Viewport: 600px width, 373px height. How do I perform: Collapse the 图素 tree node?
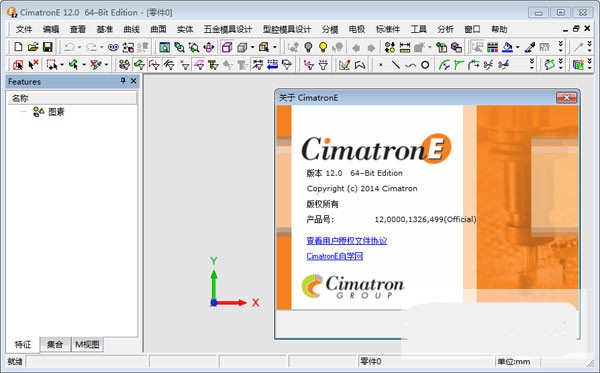[x=23, y=112]
